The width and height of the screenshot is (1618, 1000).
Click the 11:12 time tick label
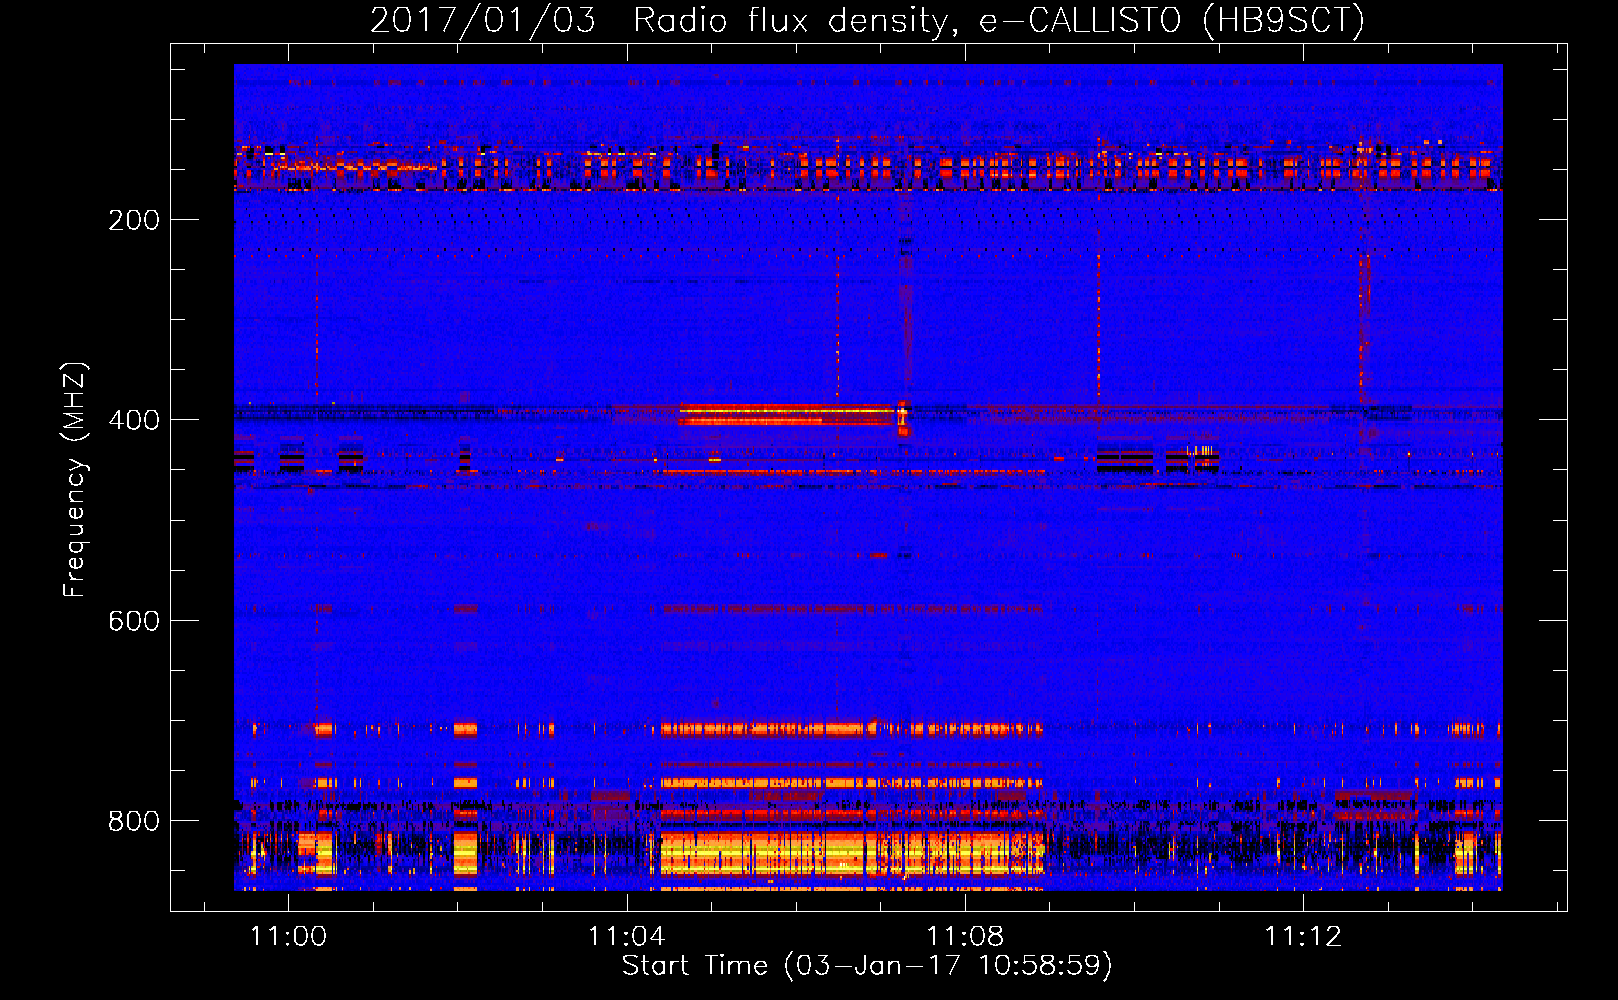[x=1303, y=936]
